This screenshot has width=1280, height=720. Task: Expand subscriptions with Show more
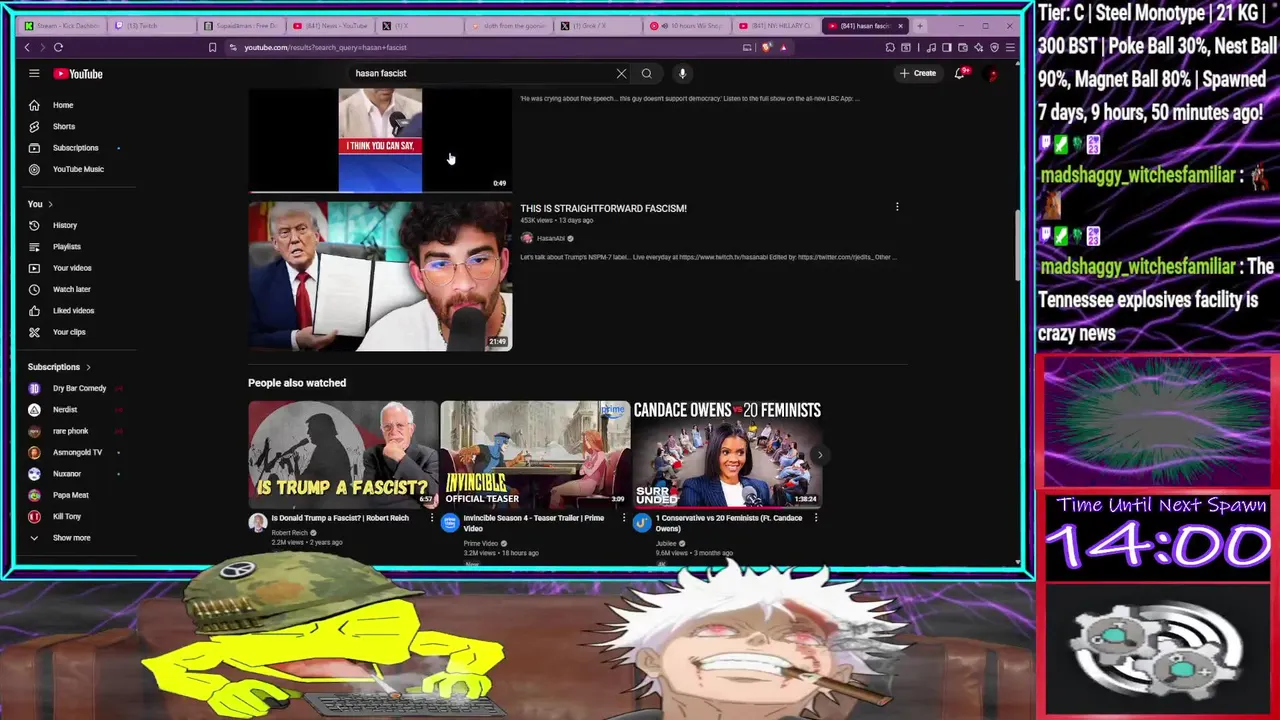pyautogui.click(x=71, y=538)
